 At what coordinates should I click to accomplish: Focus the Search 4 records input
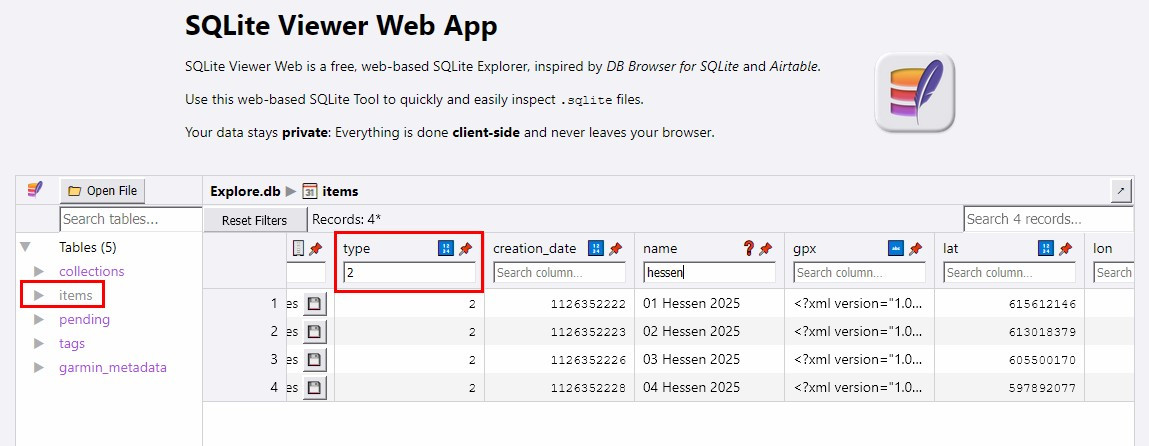(x=1049, y=219)
